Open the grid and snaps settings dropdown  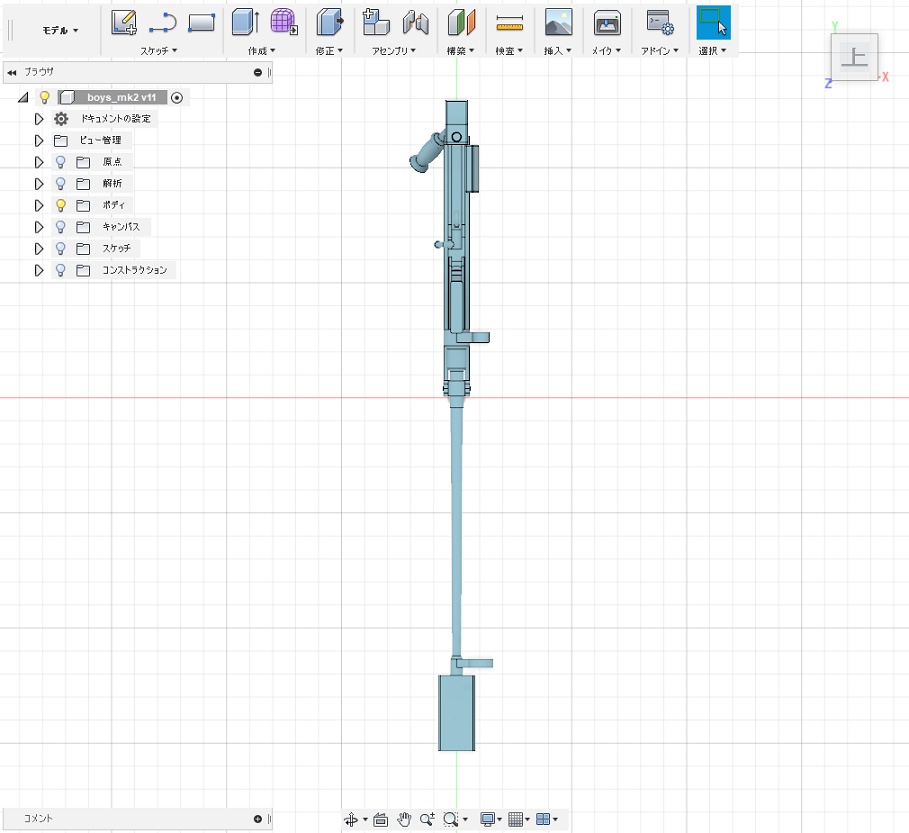[518, 819]
